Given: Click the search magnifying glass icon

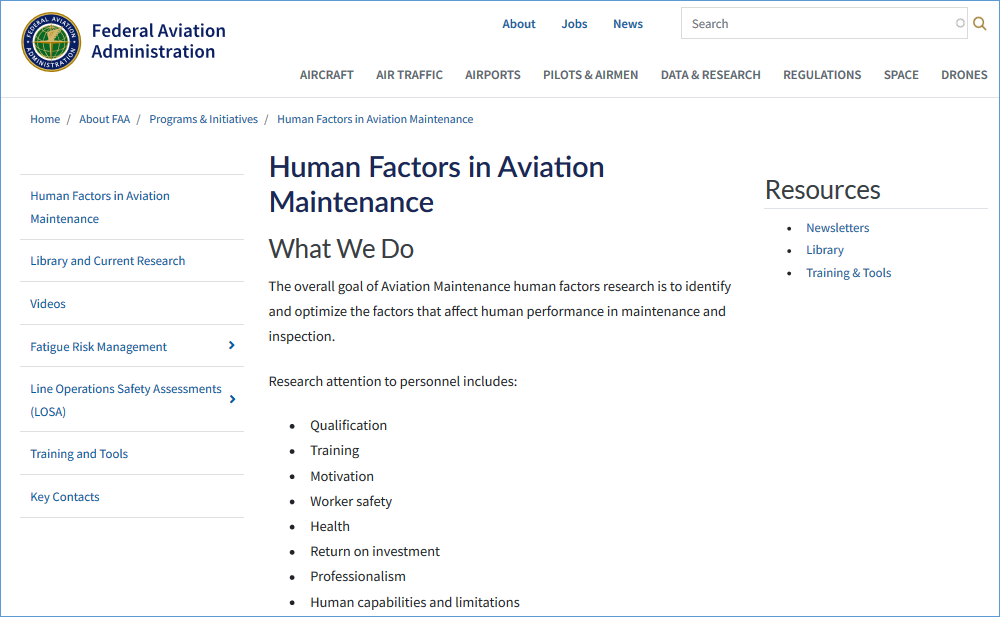Looking at the screenshot, I should click(979, 22).
